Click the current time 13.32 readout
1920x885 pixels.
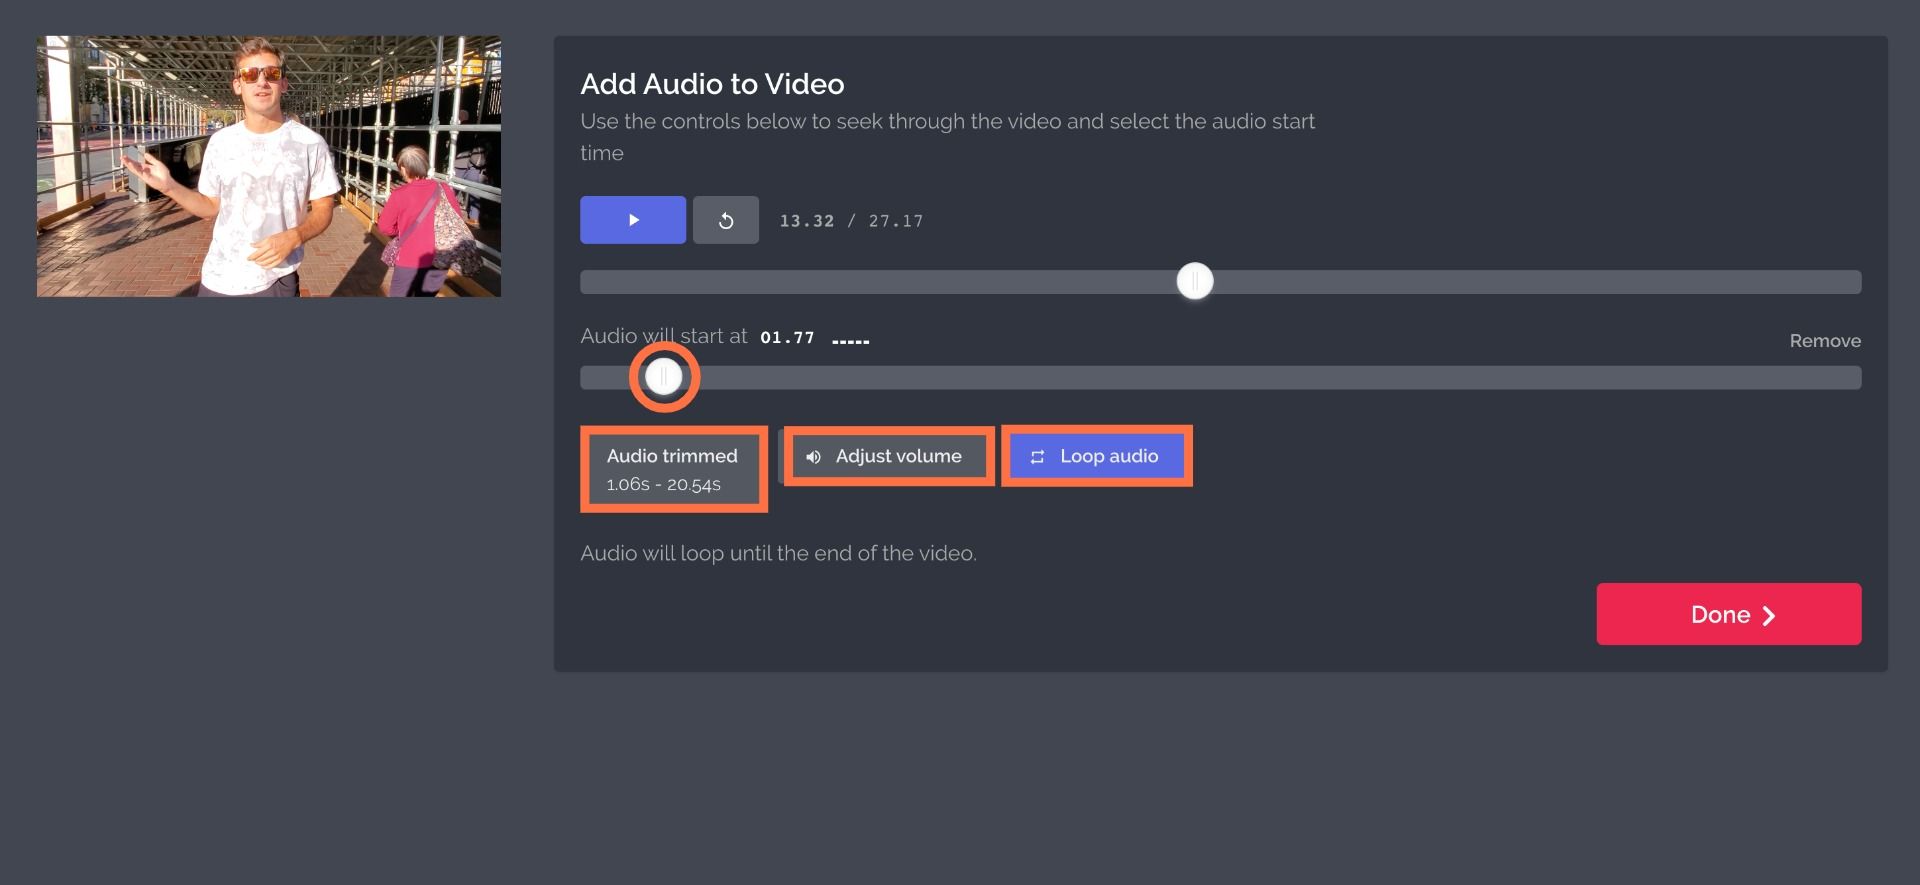(806, 221)
